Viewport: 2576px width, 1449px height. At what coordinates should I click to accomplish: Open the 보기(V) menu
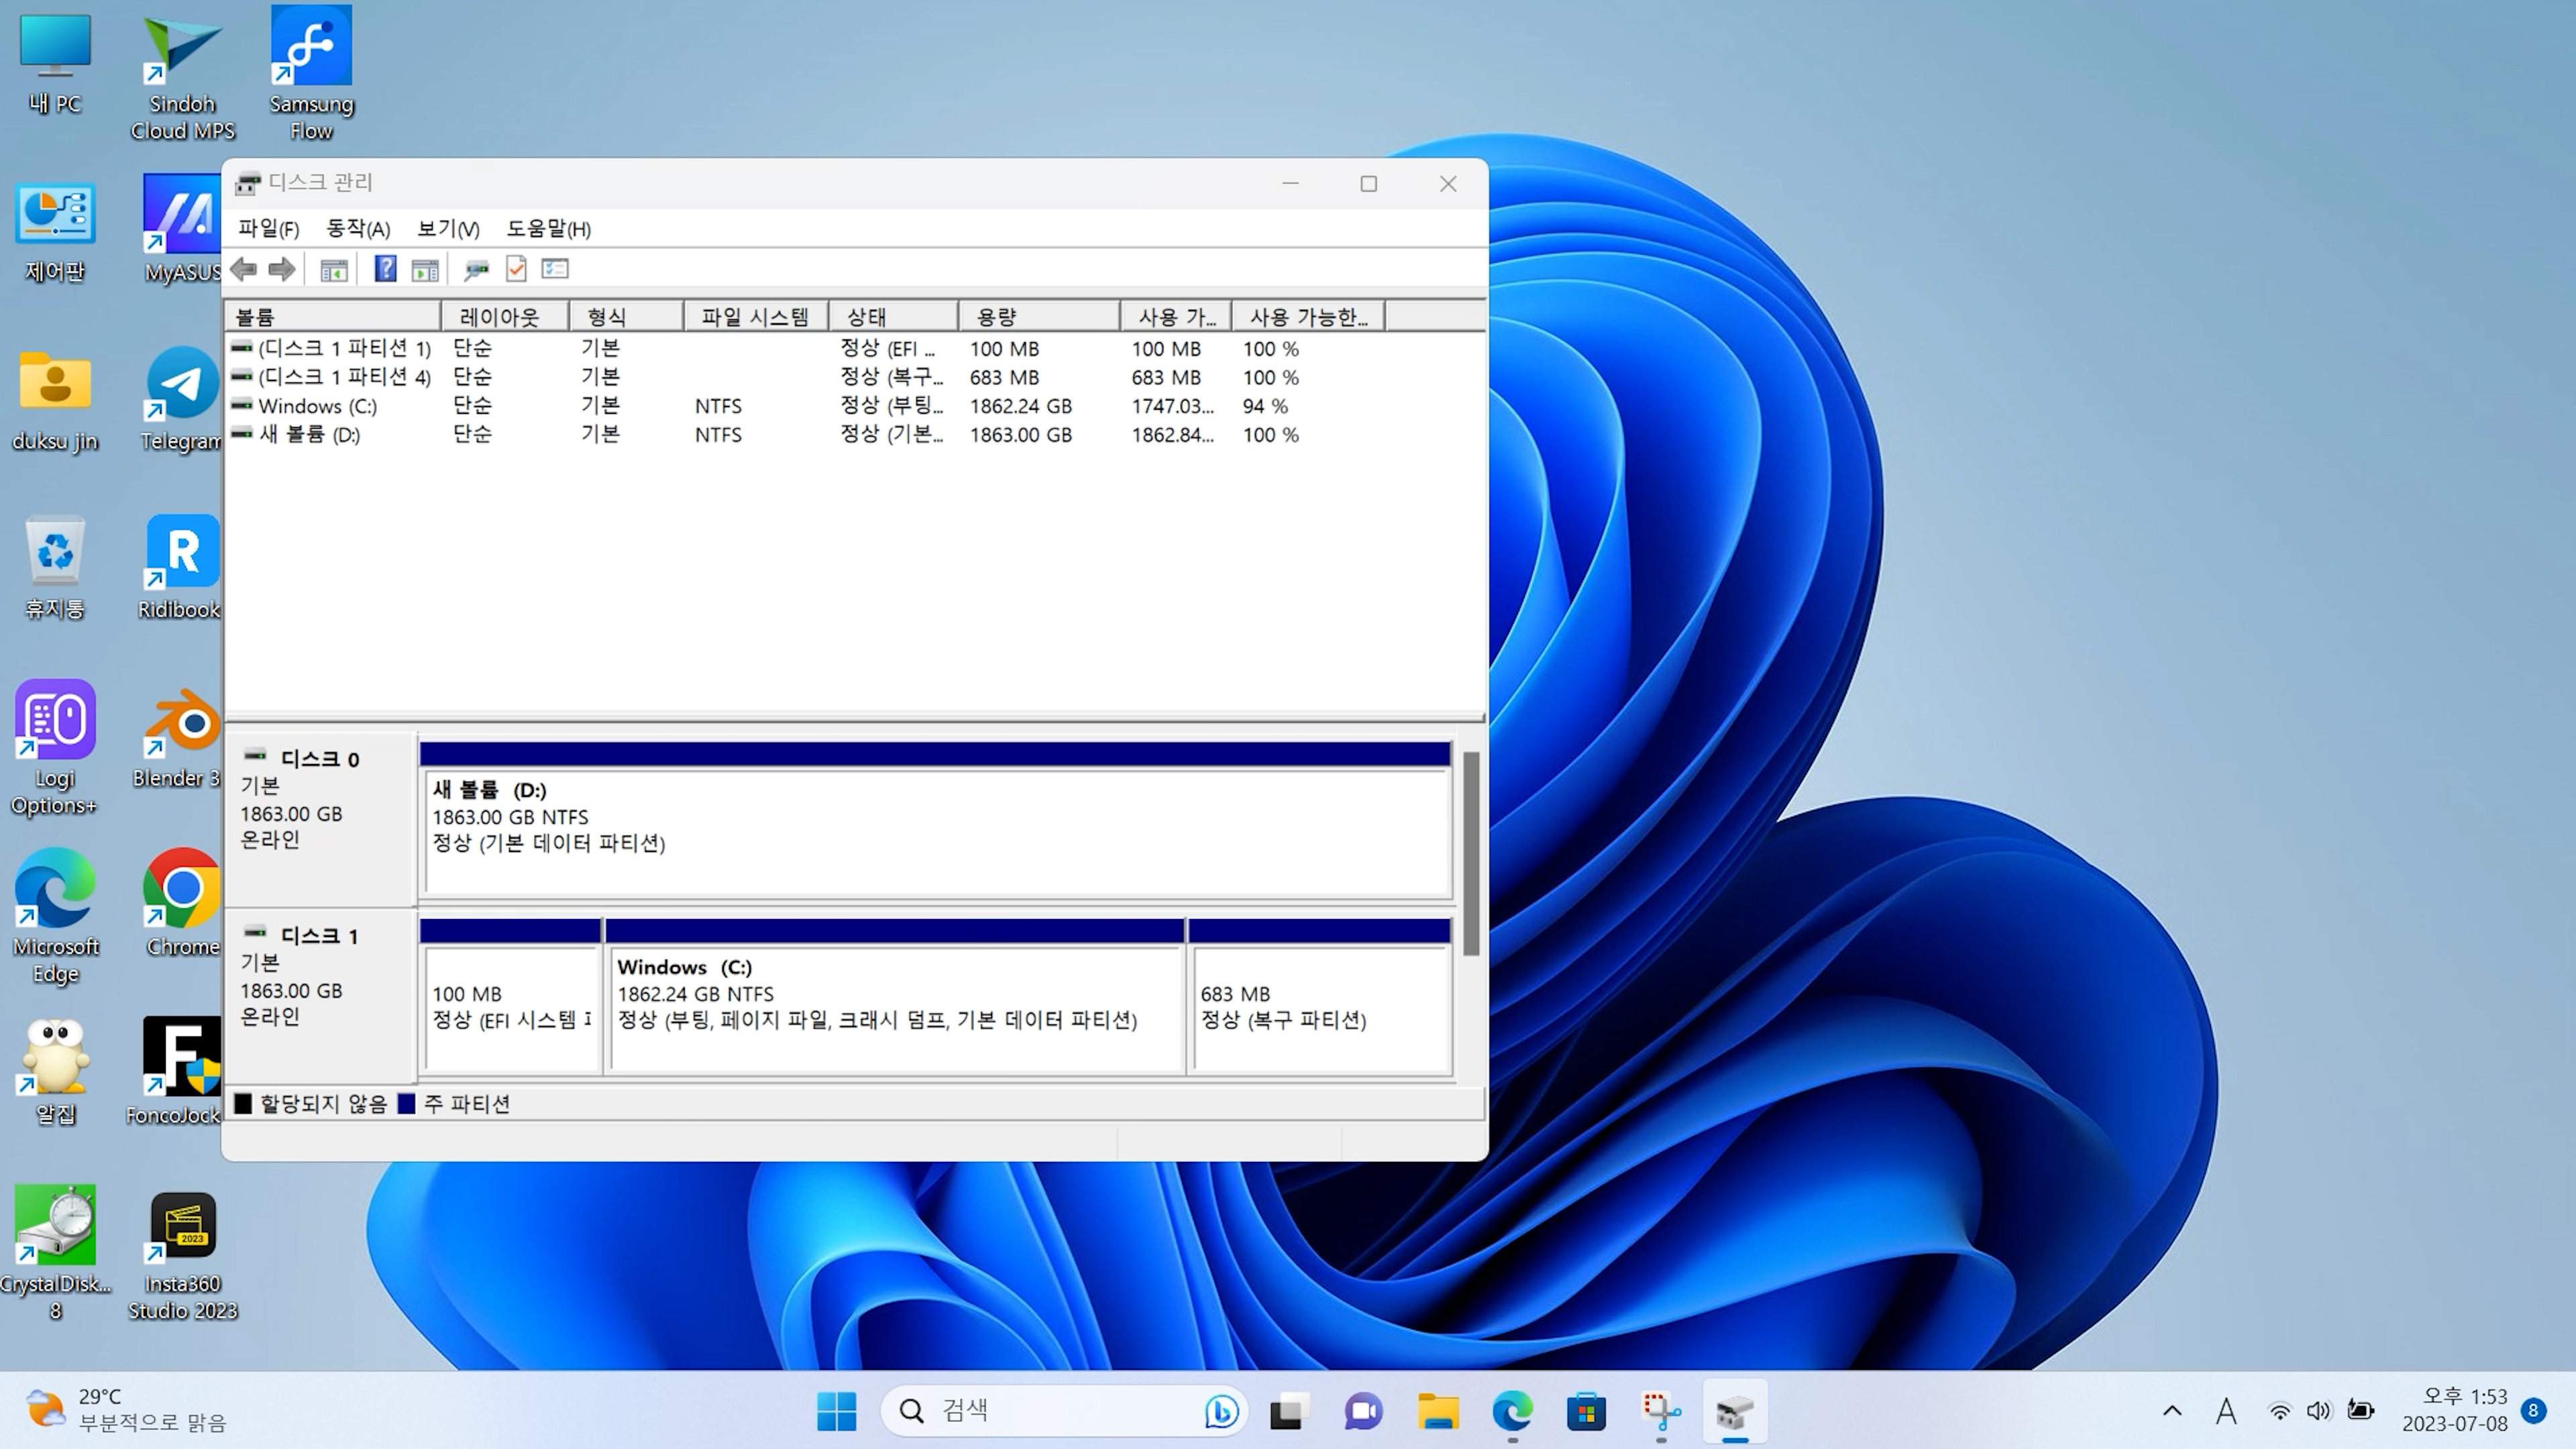(447, 229)
